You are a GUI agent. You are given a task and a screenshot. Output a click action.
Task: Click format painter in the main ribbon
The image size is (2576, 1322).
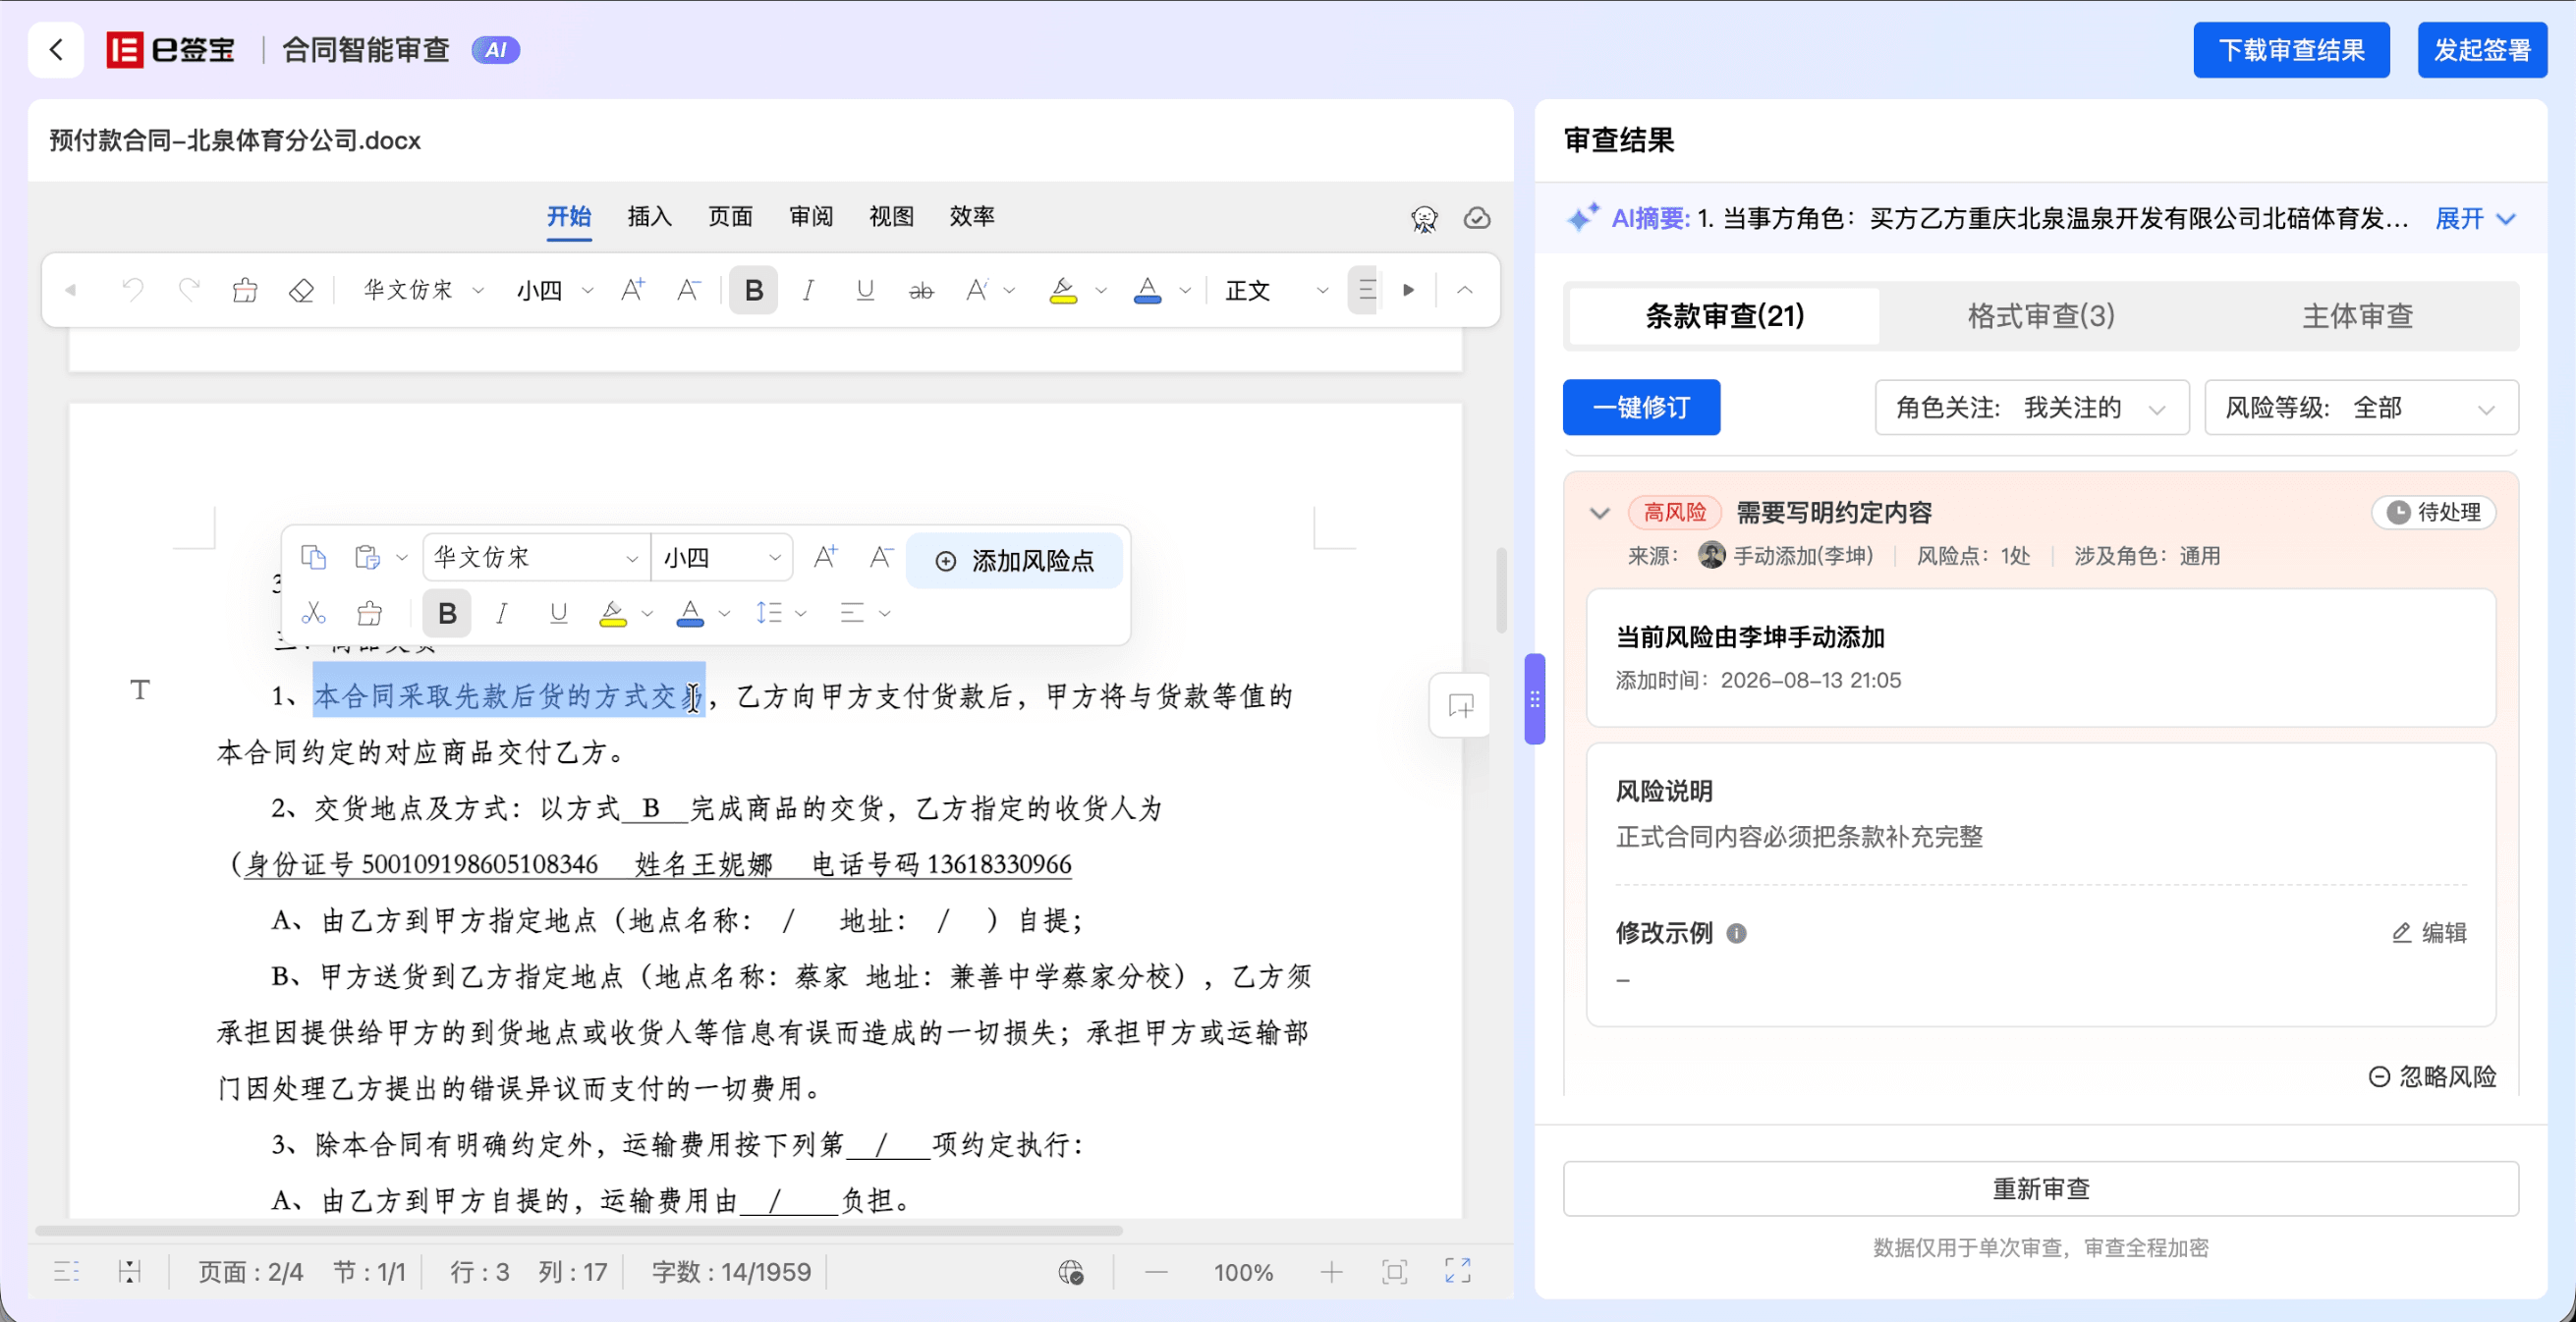coord(245,290)
